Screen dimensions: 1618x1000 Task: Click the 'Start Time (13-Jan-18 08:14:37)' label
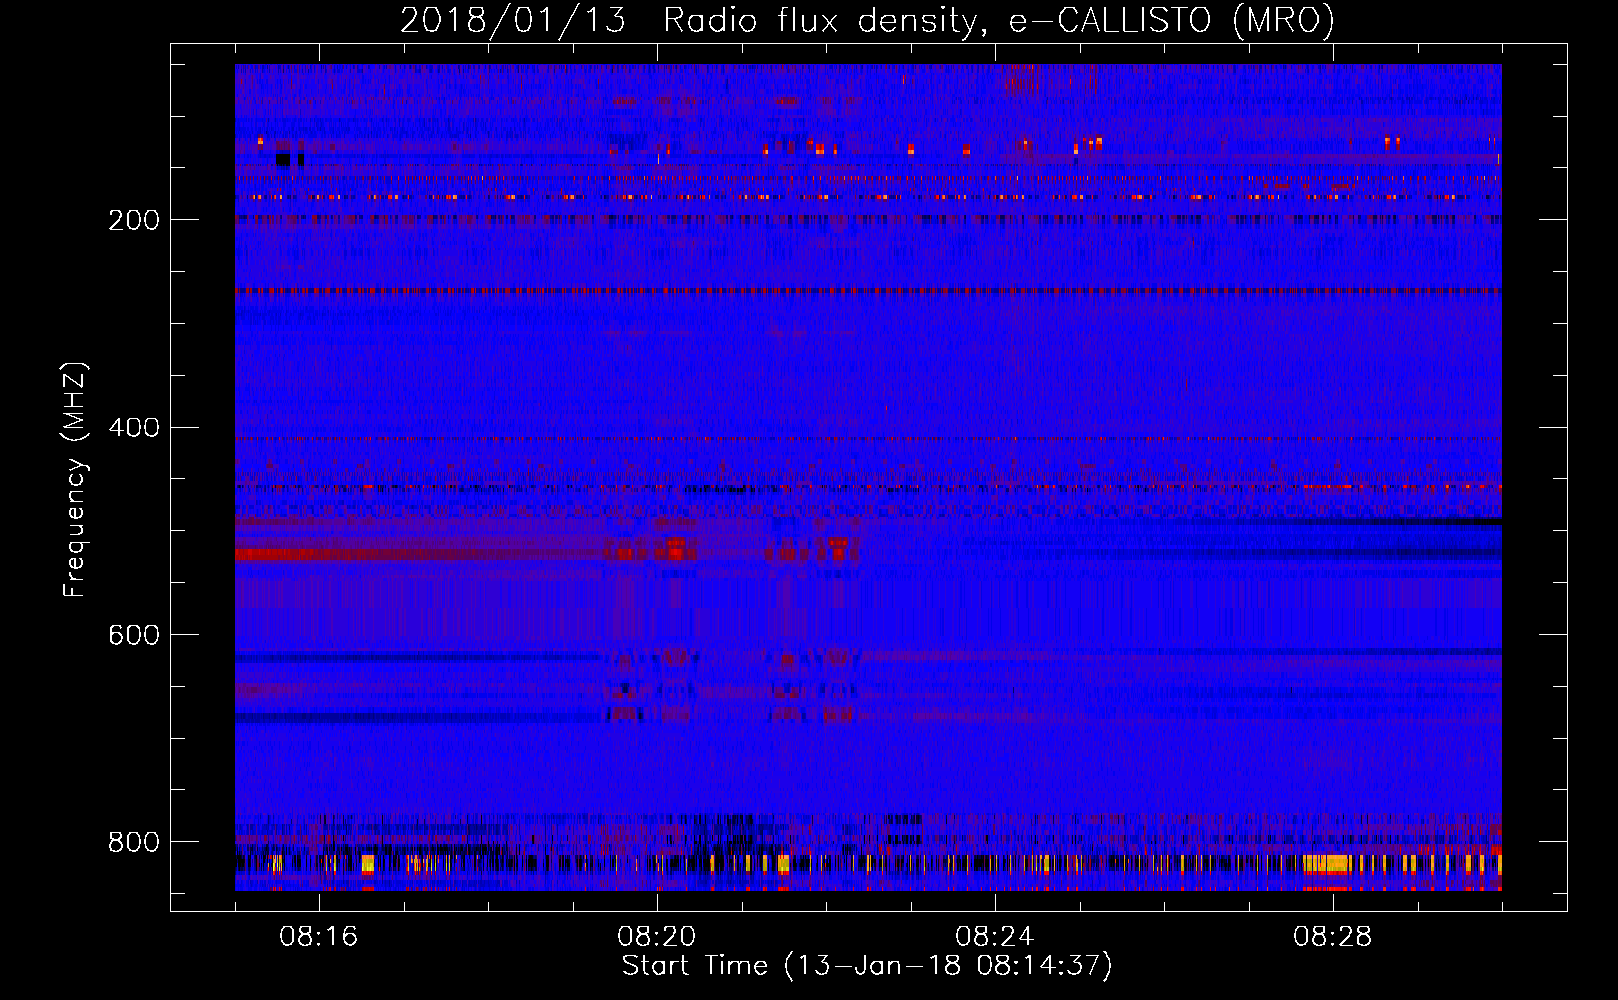point(867,966)
